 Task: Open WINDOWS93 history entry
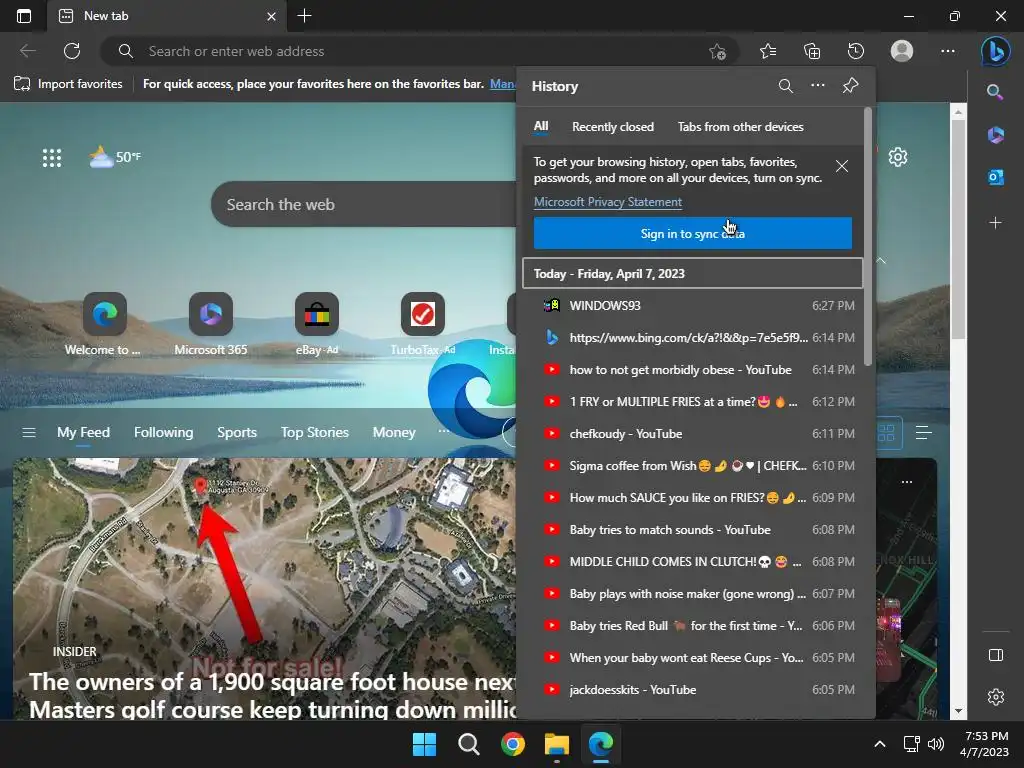point(693,306)
